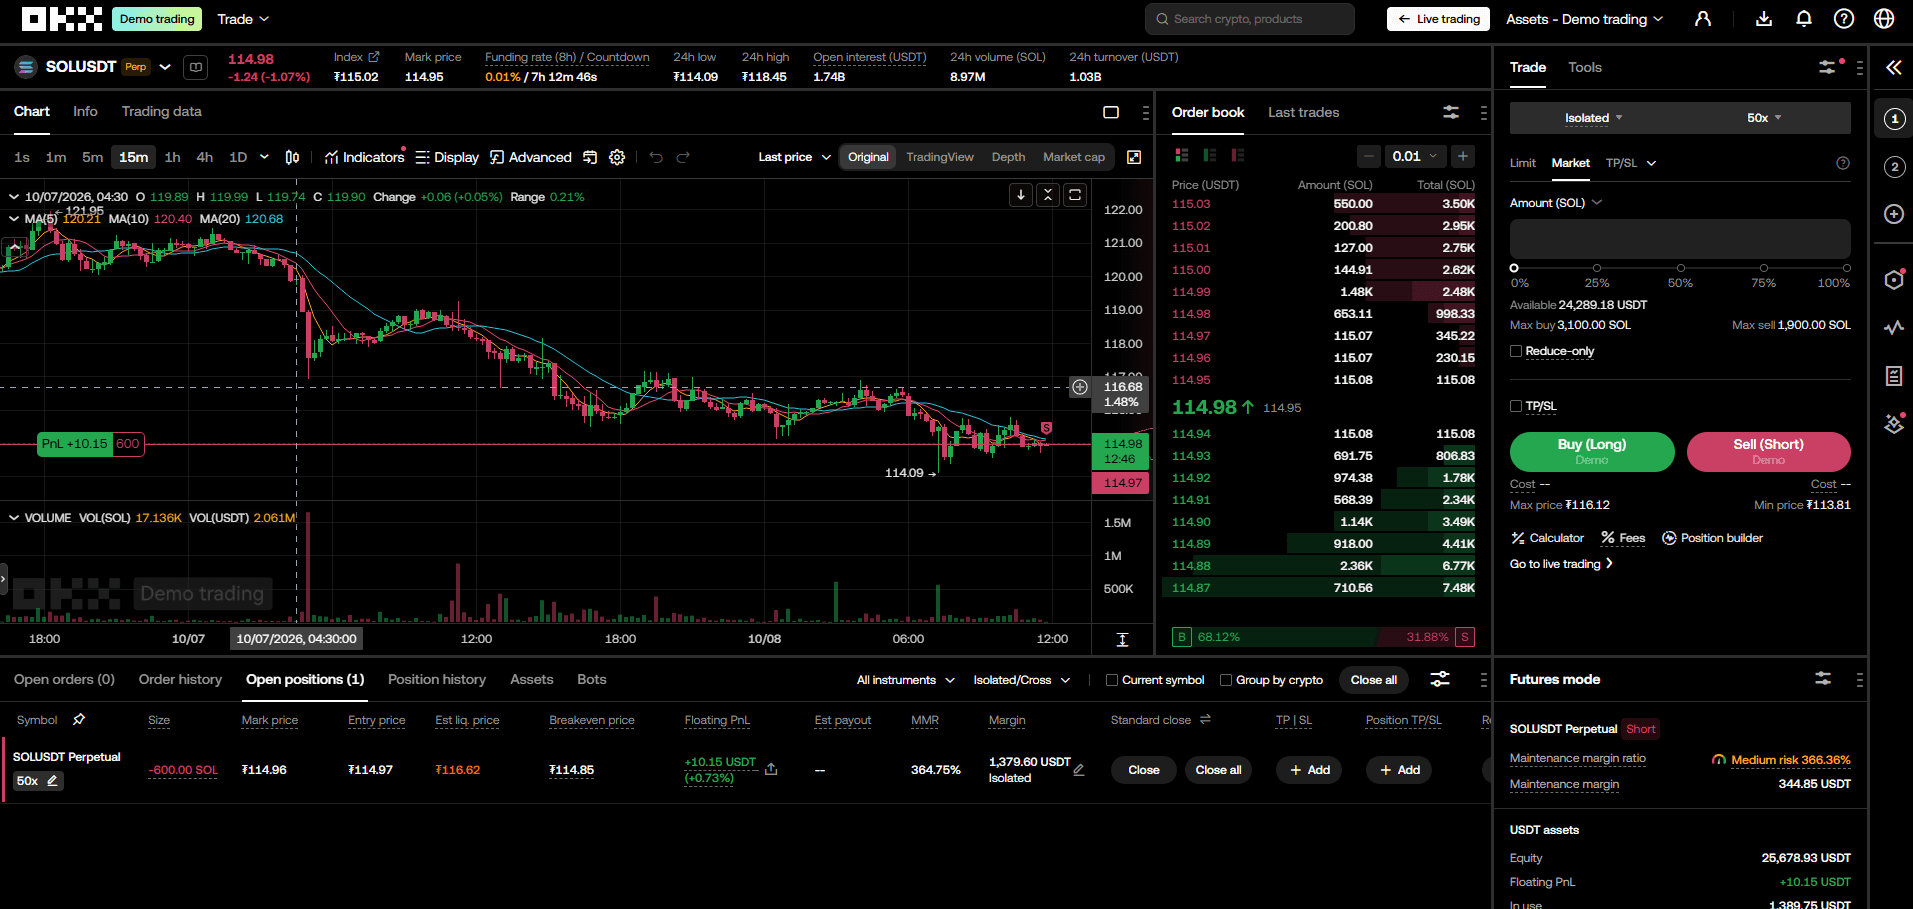The width and height of the screenshot is (1913, 909).
Task: Open Position history tab
Action: pyautogui.click(x=437, y=679)
